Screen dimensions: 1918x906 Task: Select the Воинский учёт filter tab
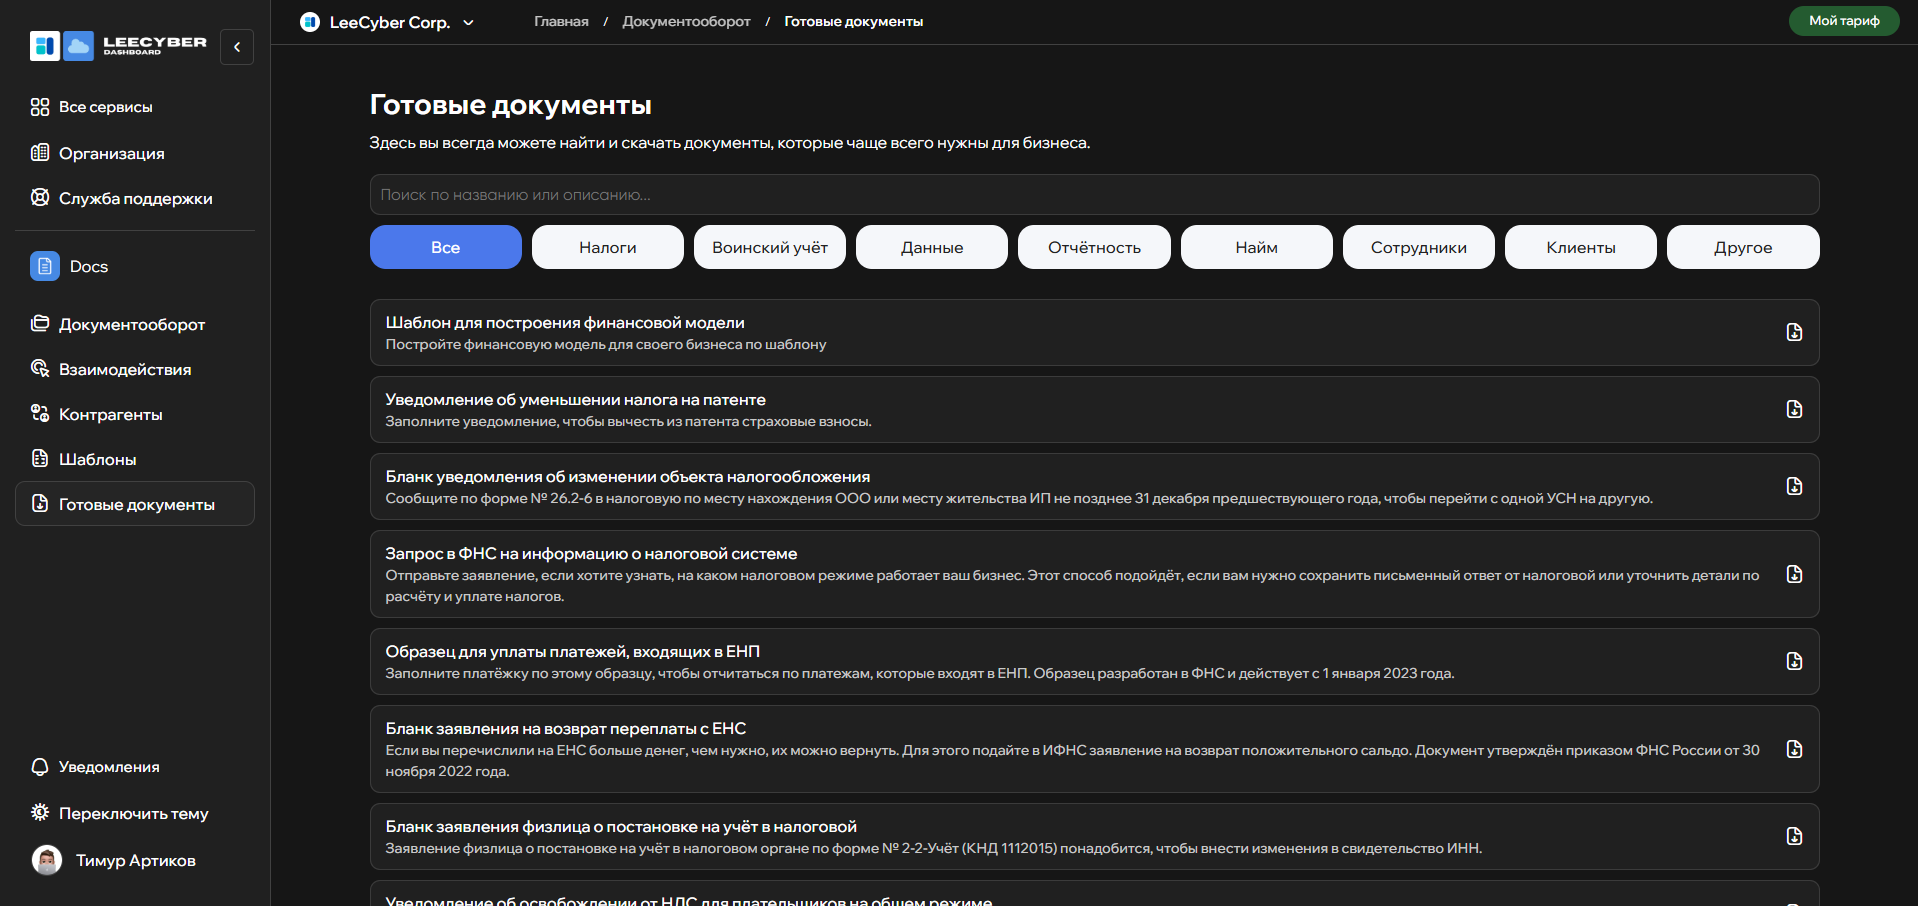[769, 247]
